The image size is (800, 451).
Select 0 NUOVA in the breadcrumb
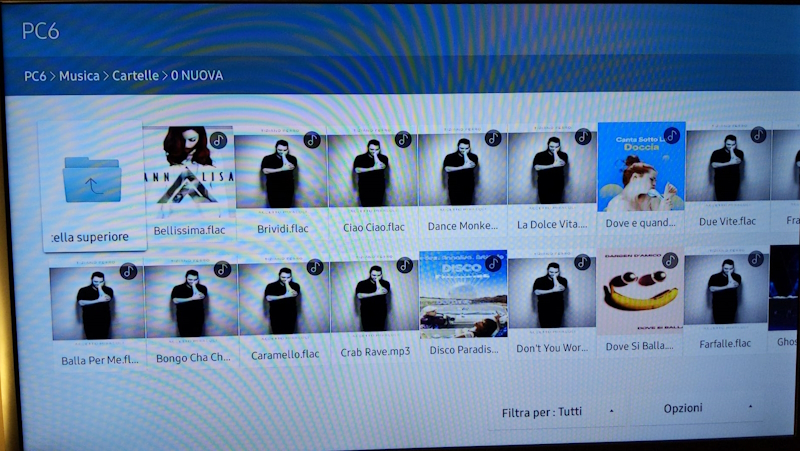pos(197,76)
